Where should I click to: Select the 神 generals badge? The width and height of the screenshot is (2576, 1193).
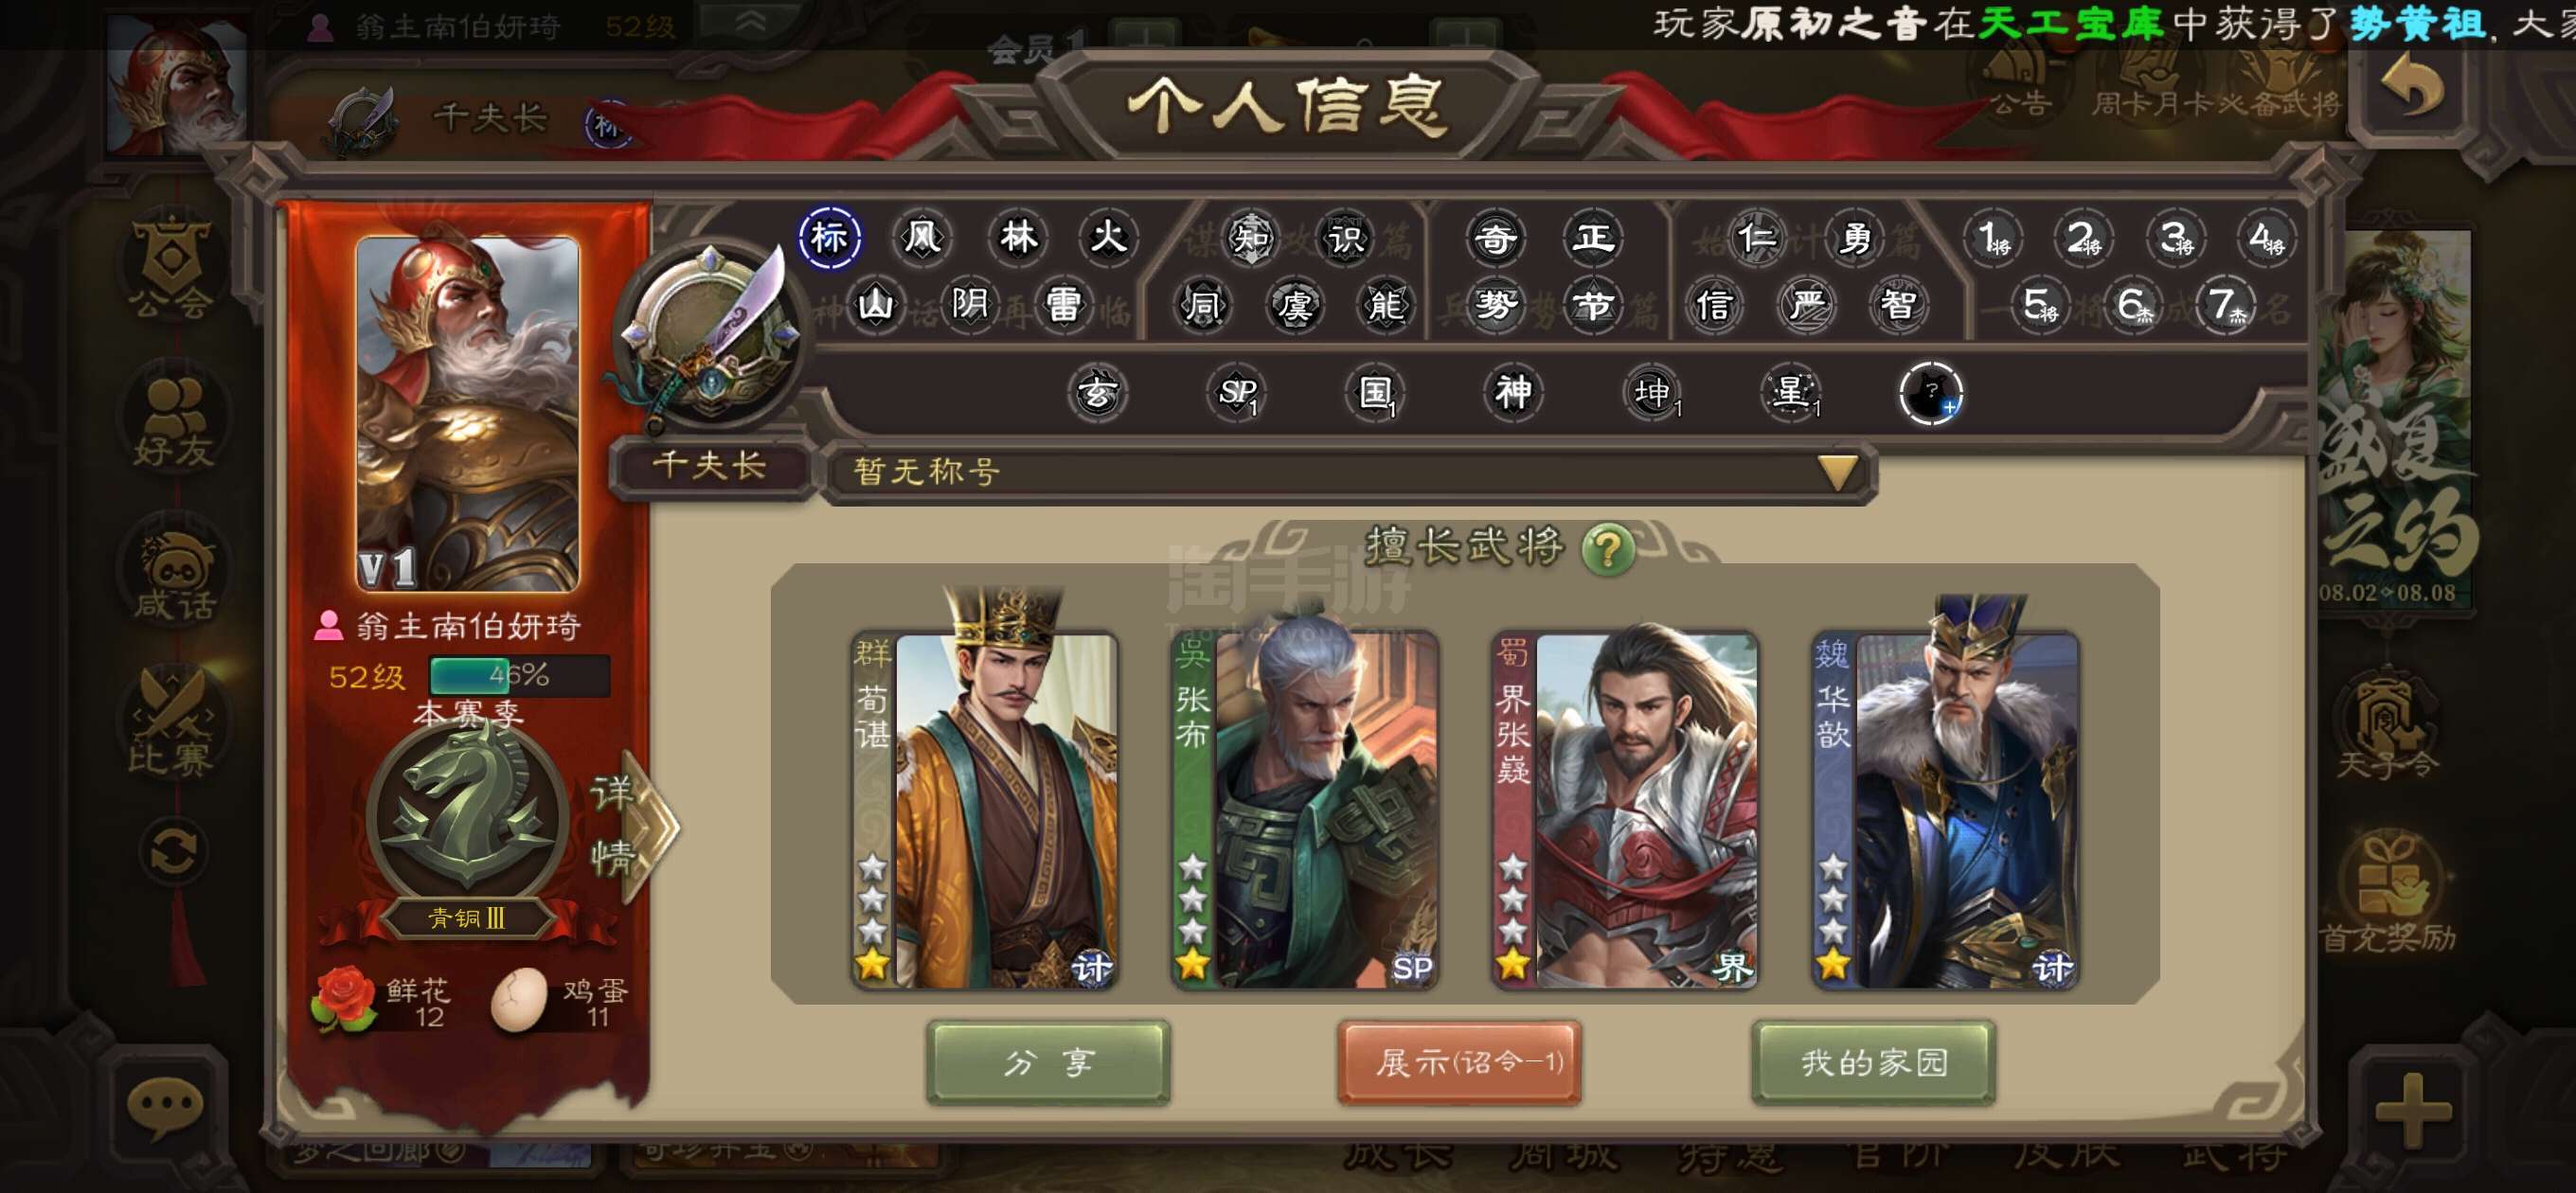(1513, 392)
